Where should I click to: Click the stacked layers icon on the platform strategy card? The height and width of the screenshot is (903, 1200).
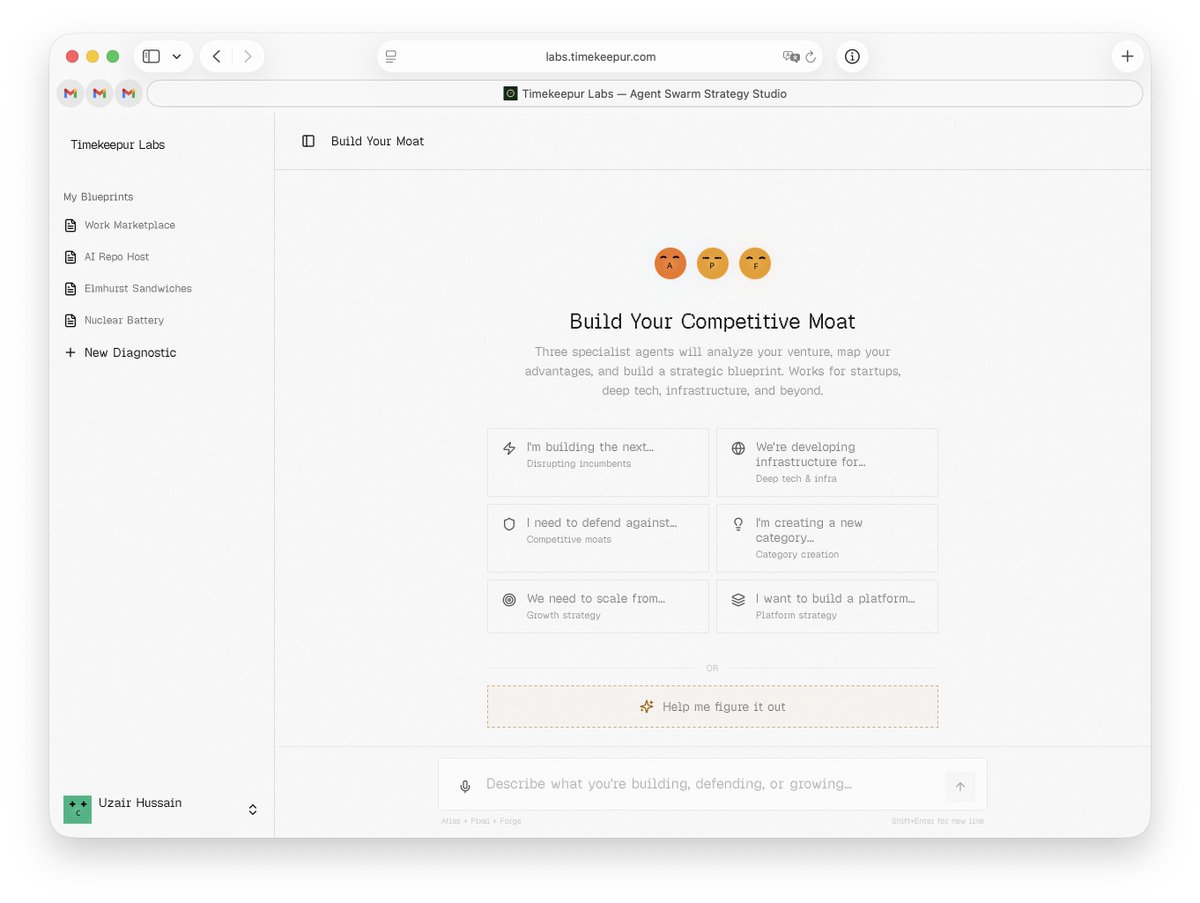pos(738,599)
